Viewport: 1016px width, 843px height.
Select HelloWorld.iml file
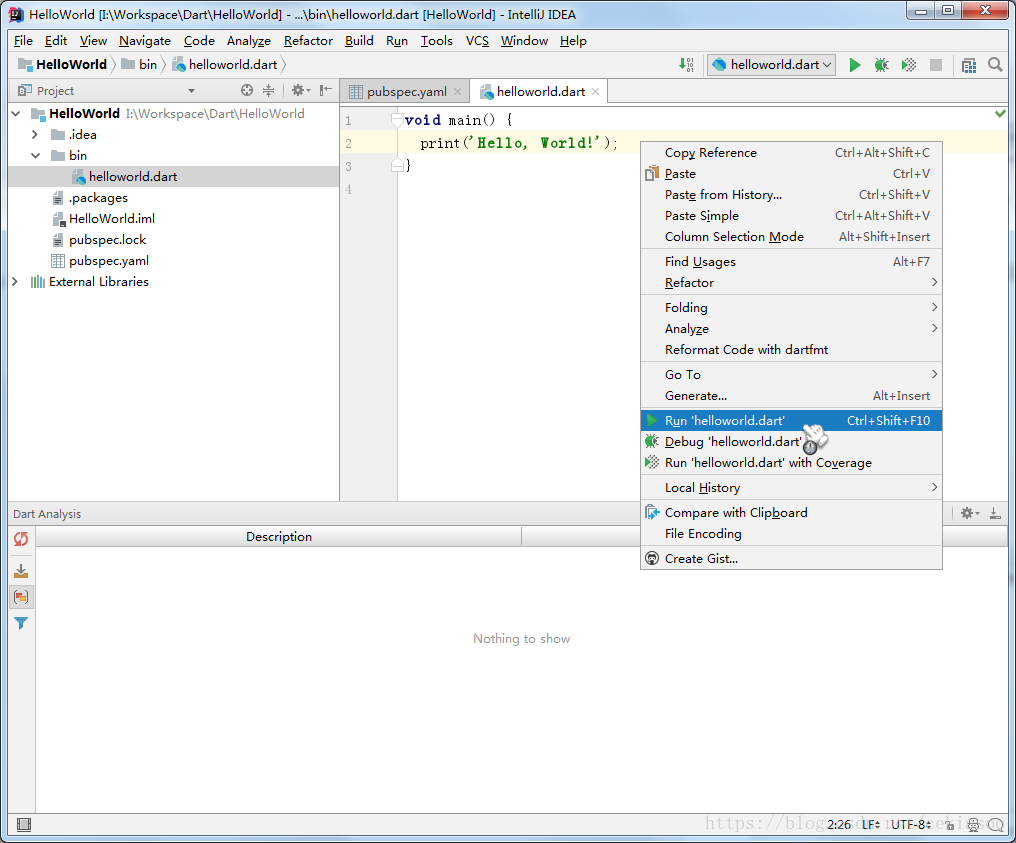pyautogui.click(x=111, y=219)
